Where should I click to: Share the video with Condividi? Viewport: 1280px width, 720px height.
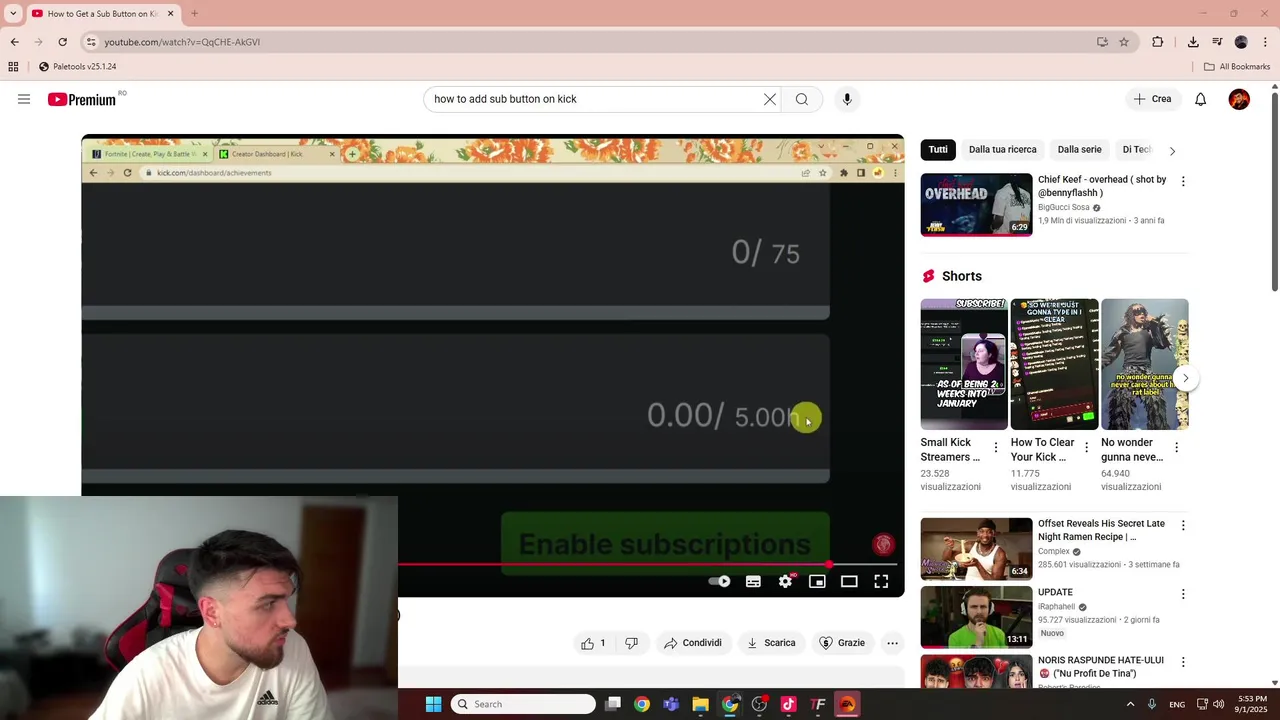coord(692,643)
